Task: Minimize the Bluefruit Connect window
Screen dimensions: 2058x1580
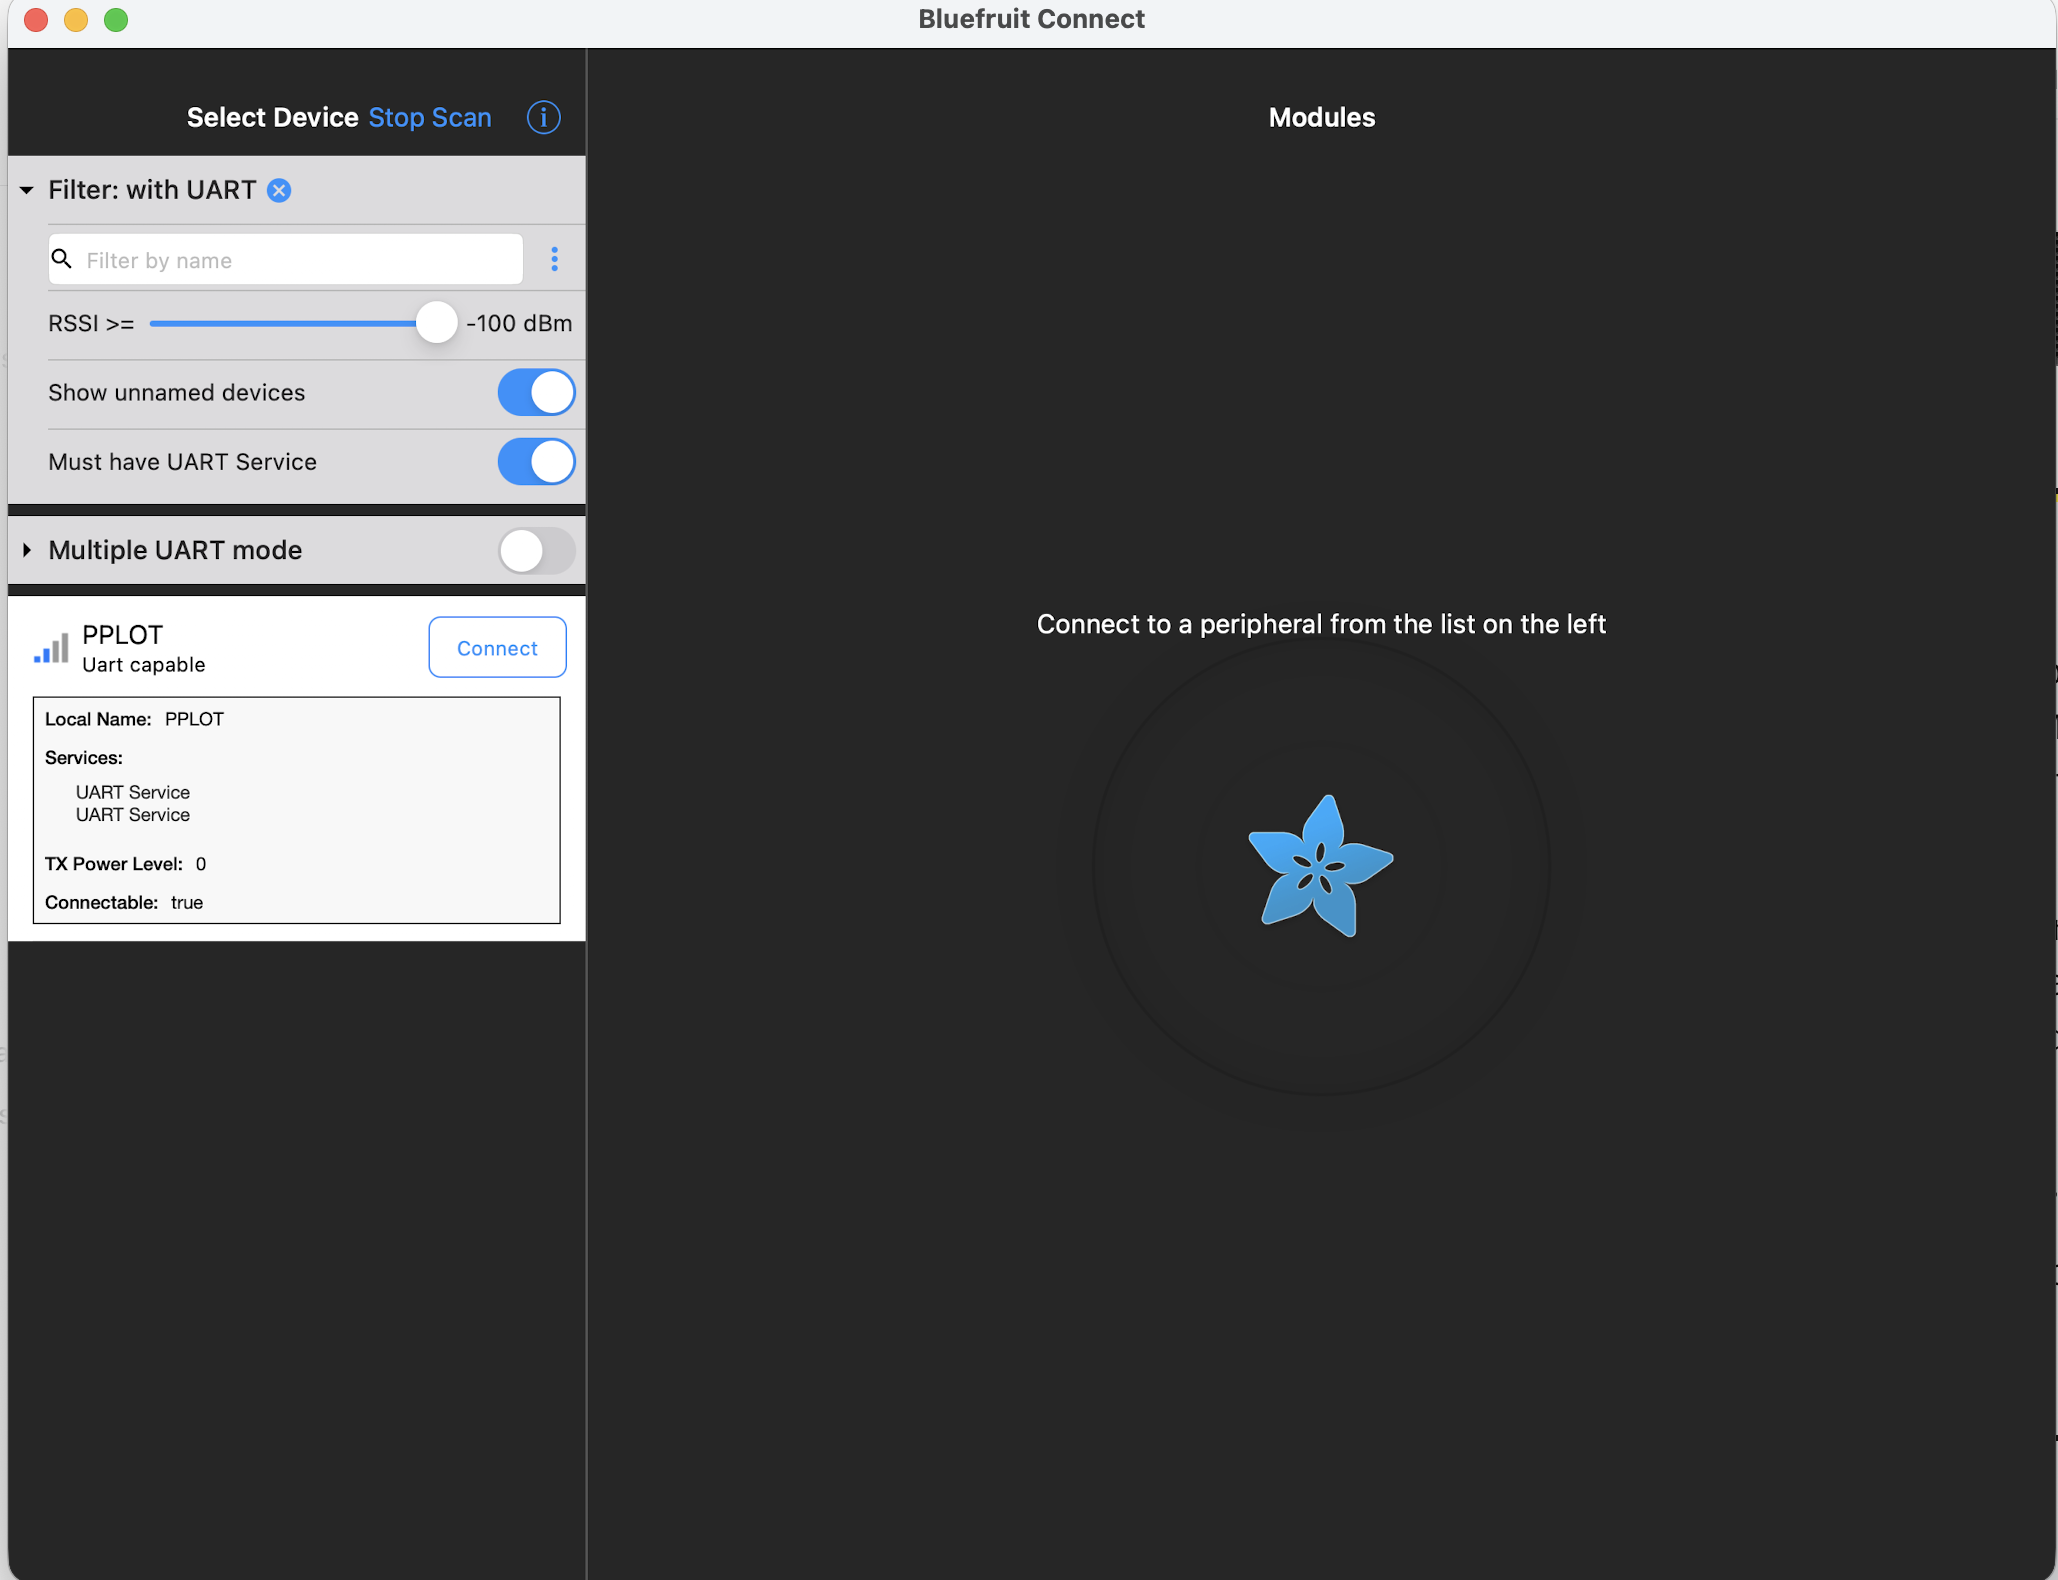Action: 76,20
